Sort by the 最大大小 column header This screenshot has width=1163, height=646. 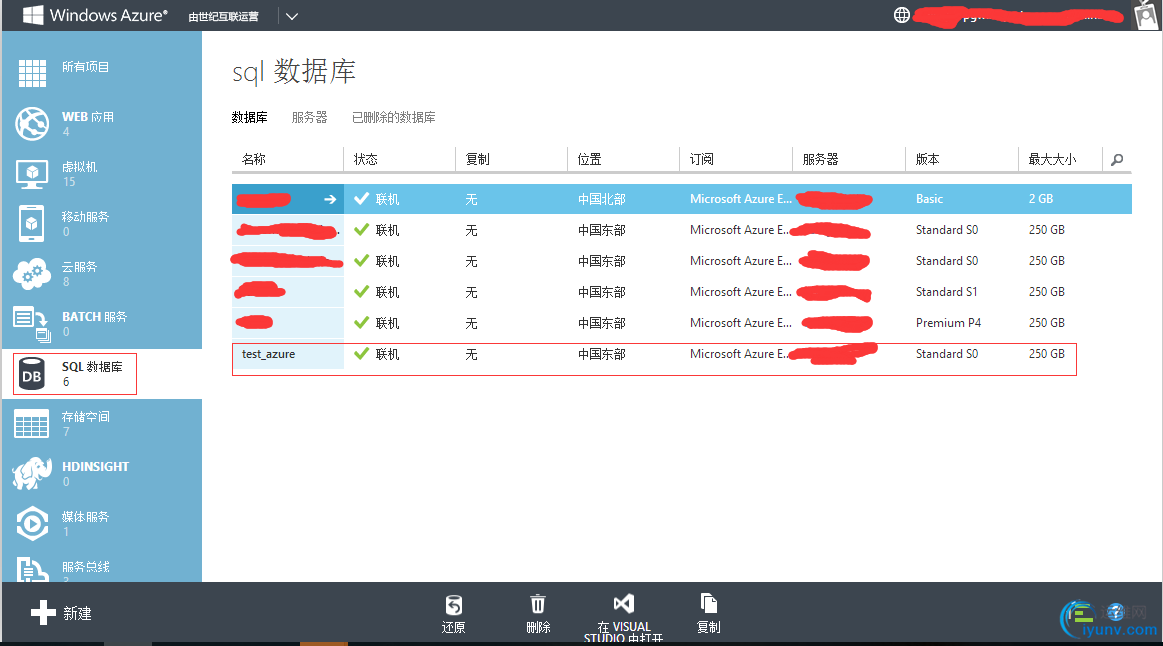1052,159
